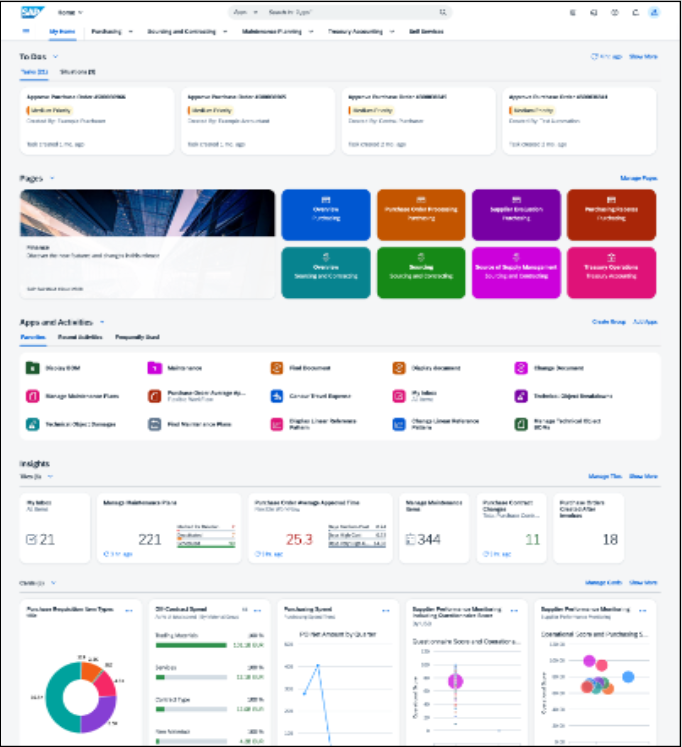Open the Apps filter dropdown in search bar
The height and width of the screenshot is (747, 682).
246,12
